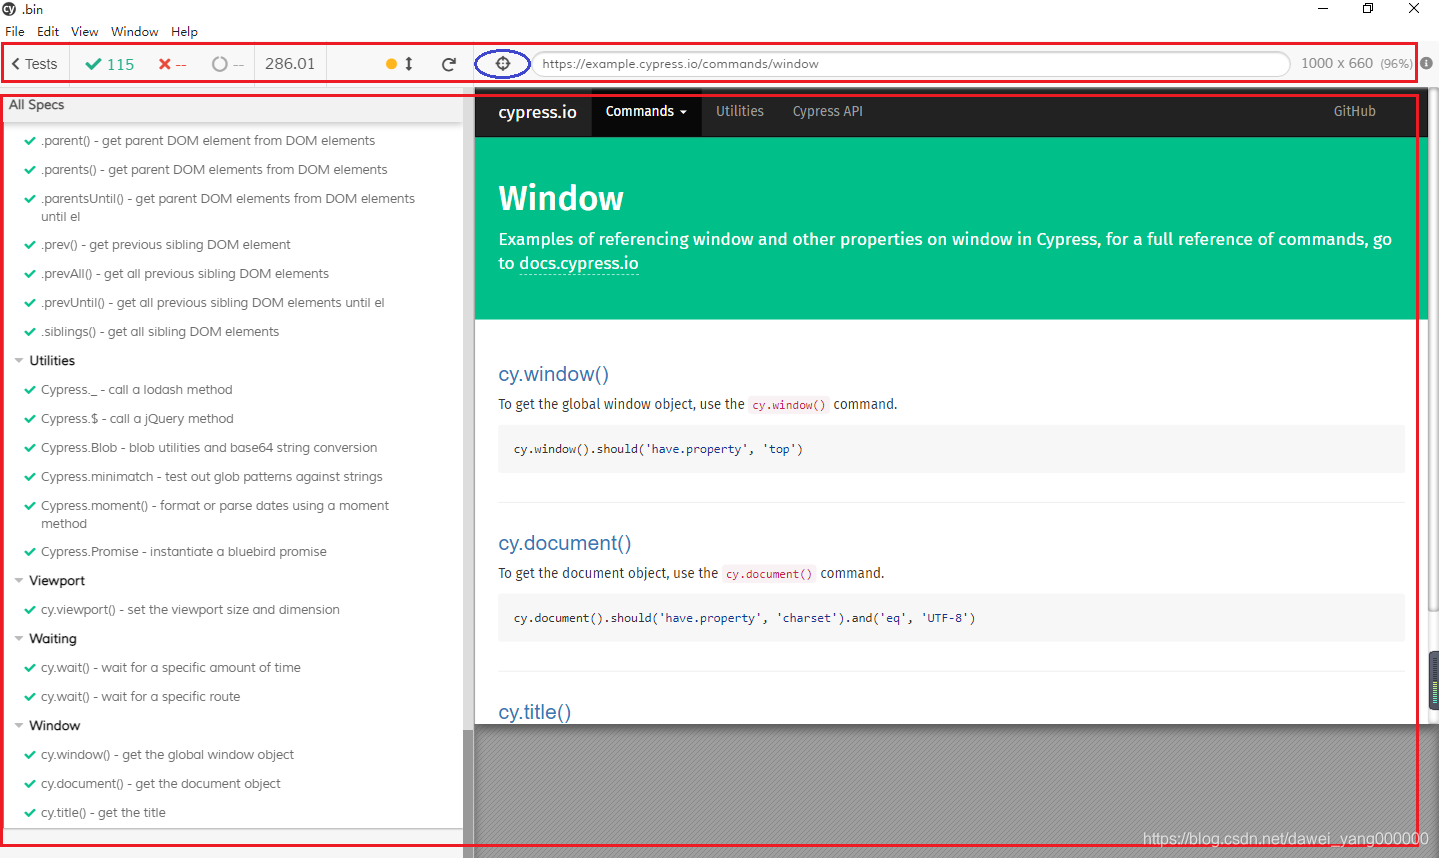Viewport: 1439px width, 858px height.
Task: Select the All Specs header
Action: point(37,105)
